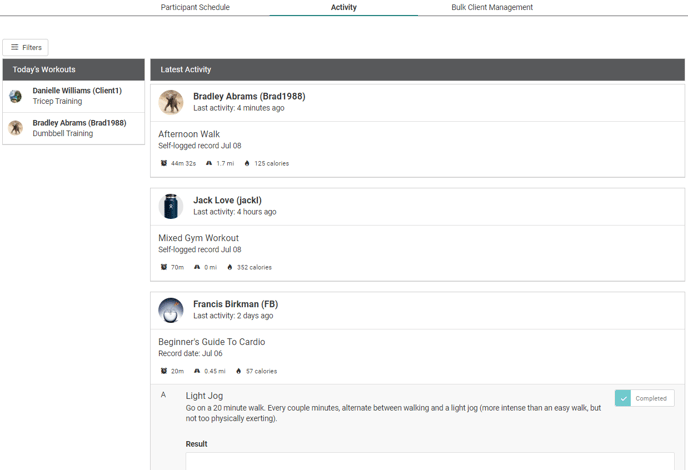
Task: Open the Participant Schedule tab
Action: point(195,7)
